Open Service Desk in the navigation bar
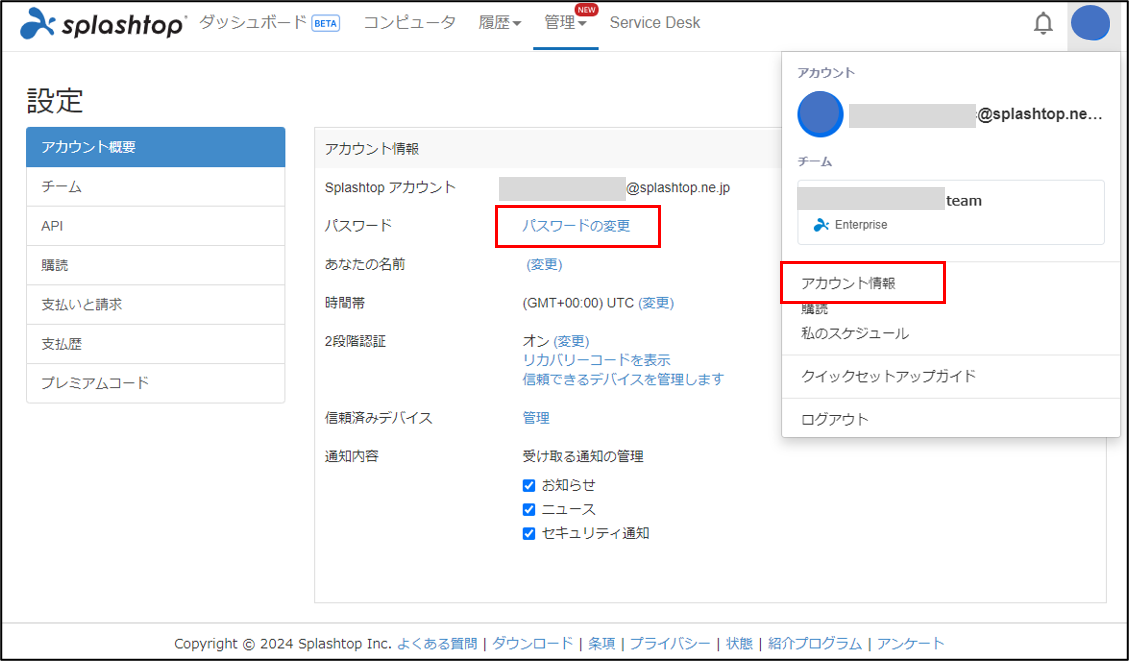 click(x=655, y=23)
